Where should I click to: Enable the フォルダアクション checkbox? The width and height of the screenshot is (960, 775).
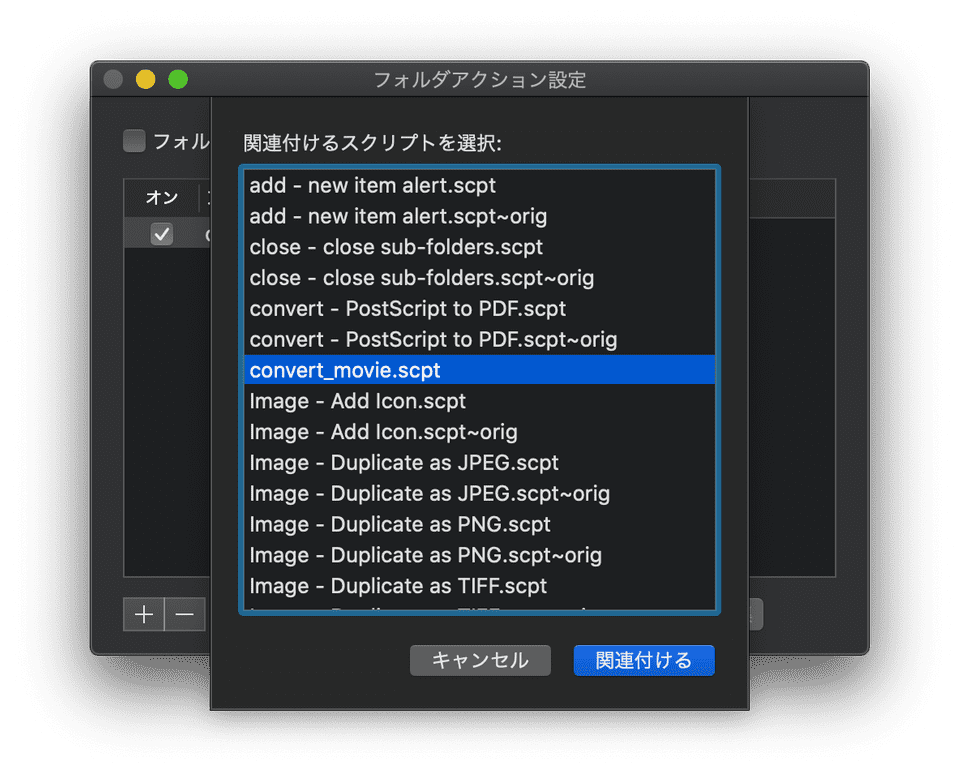pyautogui.click(x=134, y=141)
